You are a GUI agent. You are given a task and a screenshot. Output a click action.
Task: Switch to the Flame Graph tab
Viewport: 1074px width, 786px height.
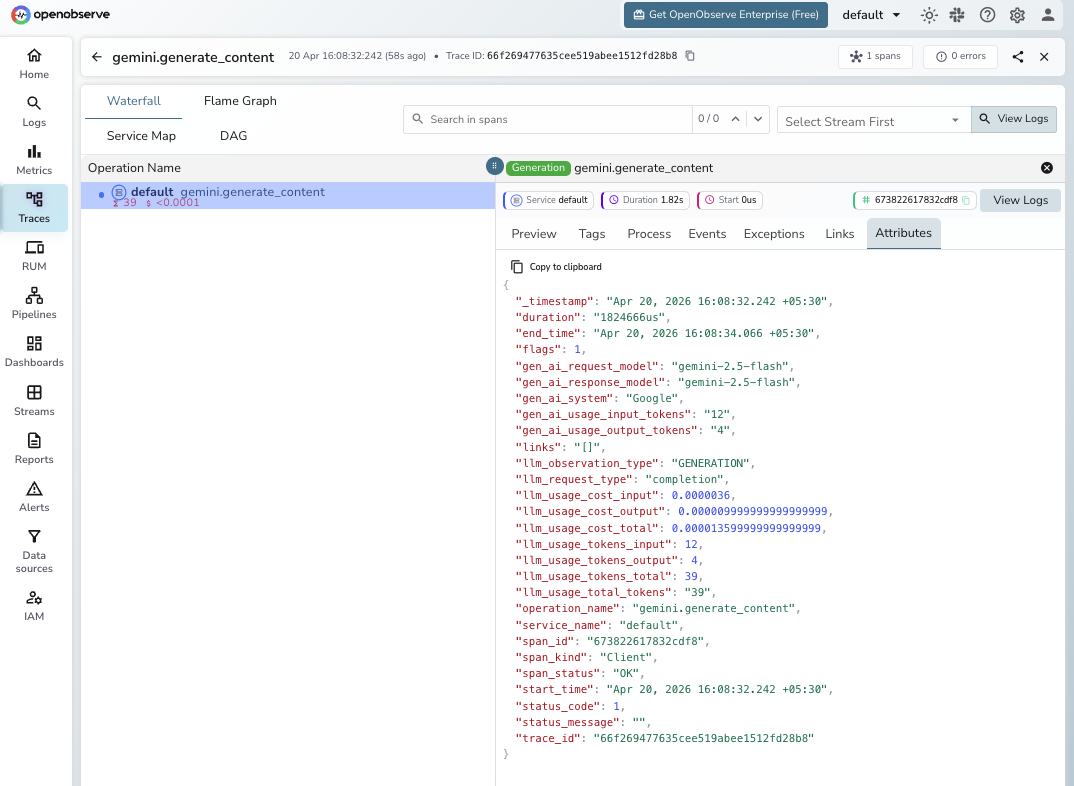pos(239,100)
